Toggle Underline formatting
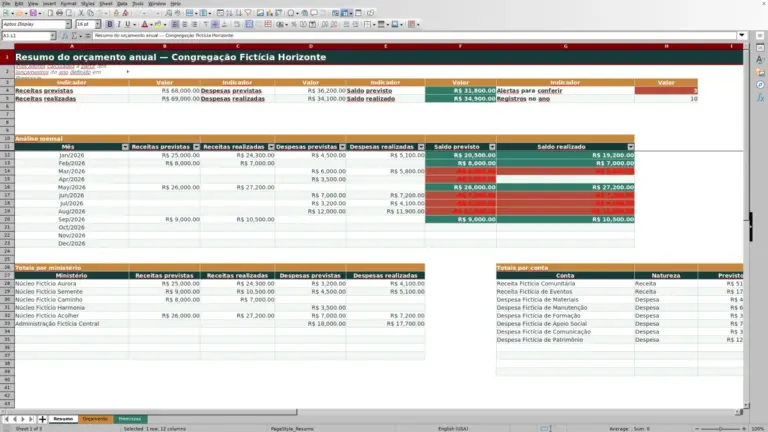The image size is (768, 432). click(x=128, y=24)
